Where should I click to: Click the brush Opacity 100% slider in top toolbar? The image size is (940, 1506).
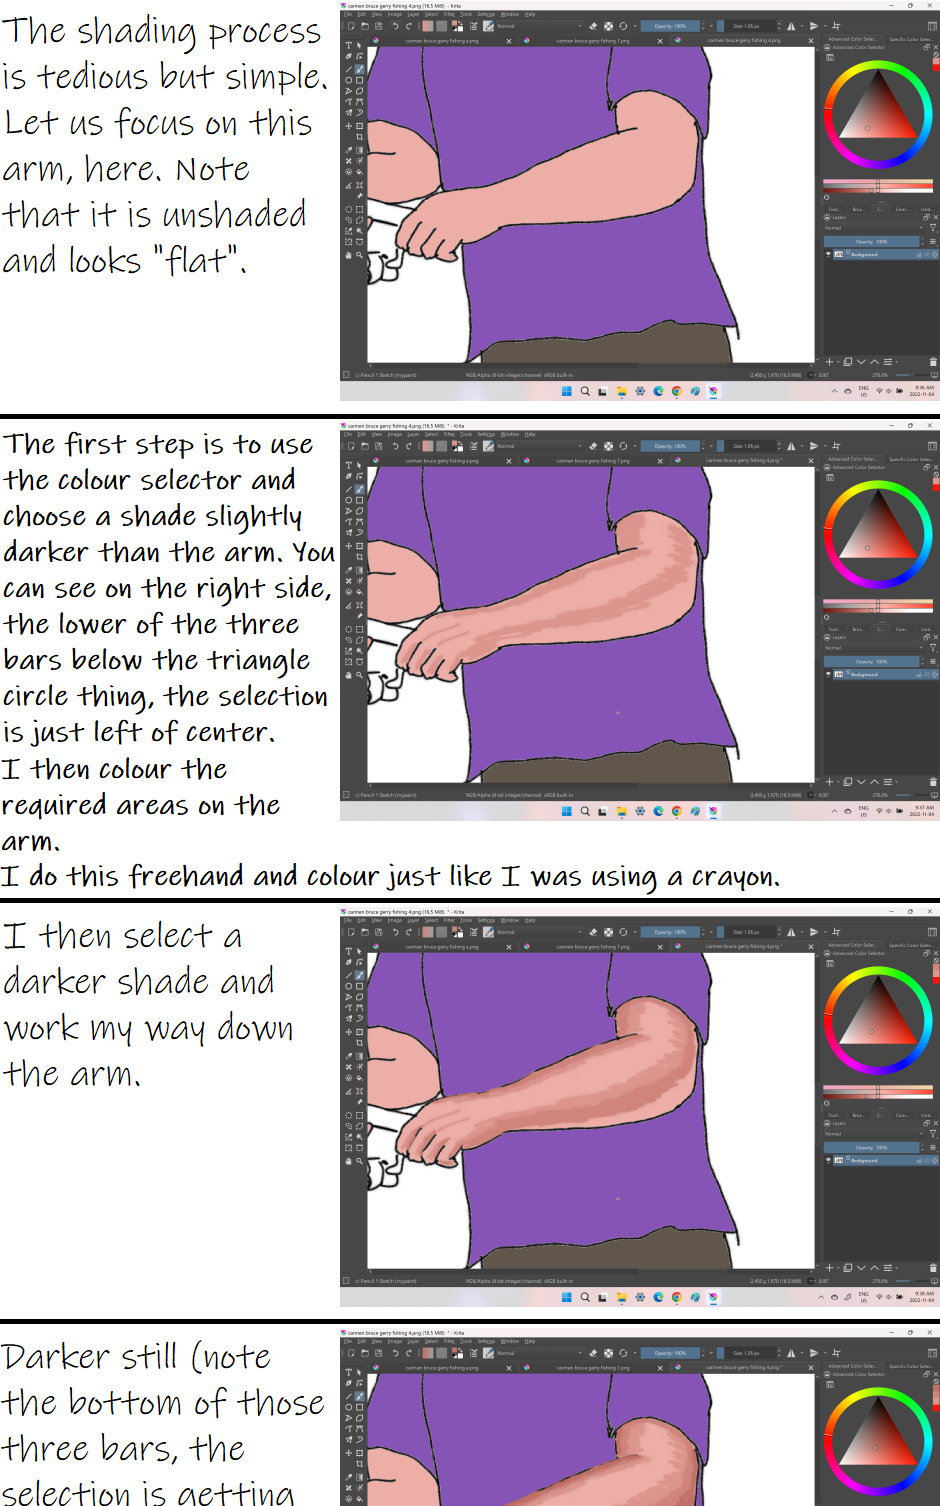[670, 26]
